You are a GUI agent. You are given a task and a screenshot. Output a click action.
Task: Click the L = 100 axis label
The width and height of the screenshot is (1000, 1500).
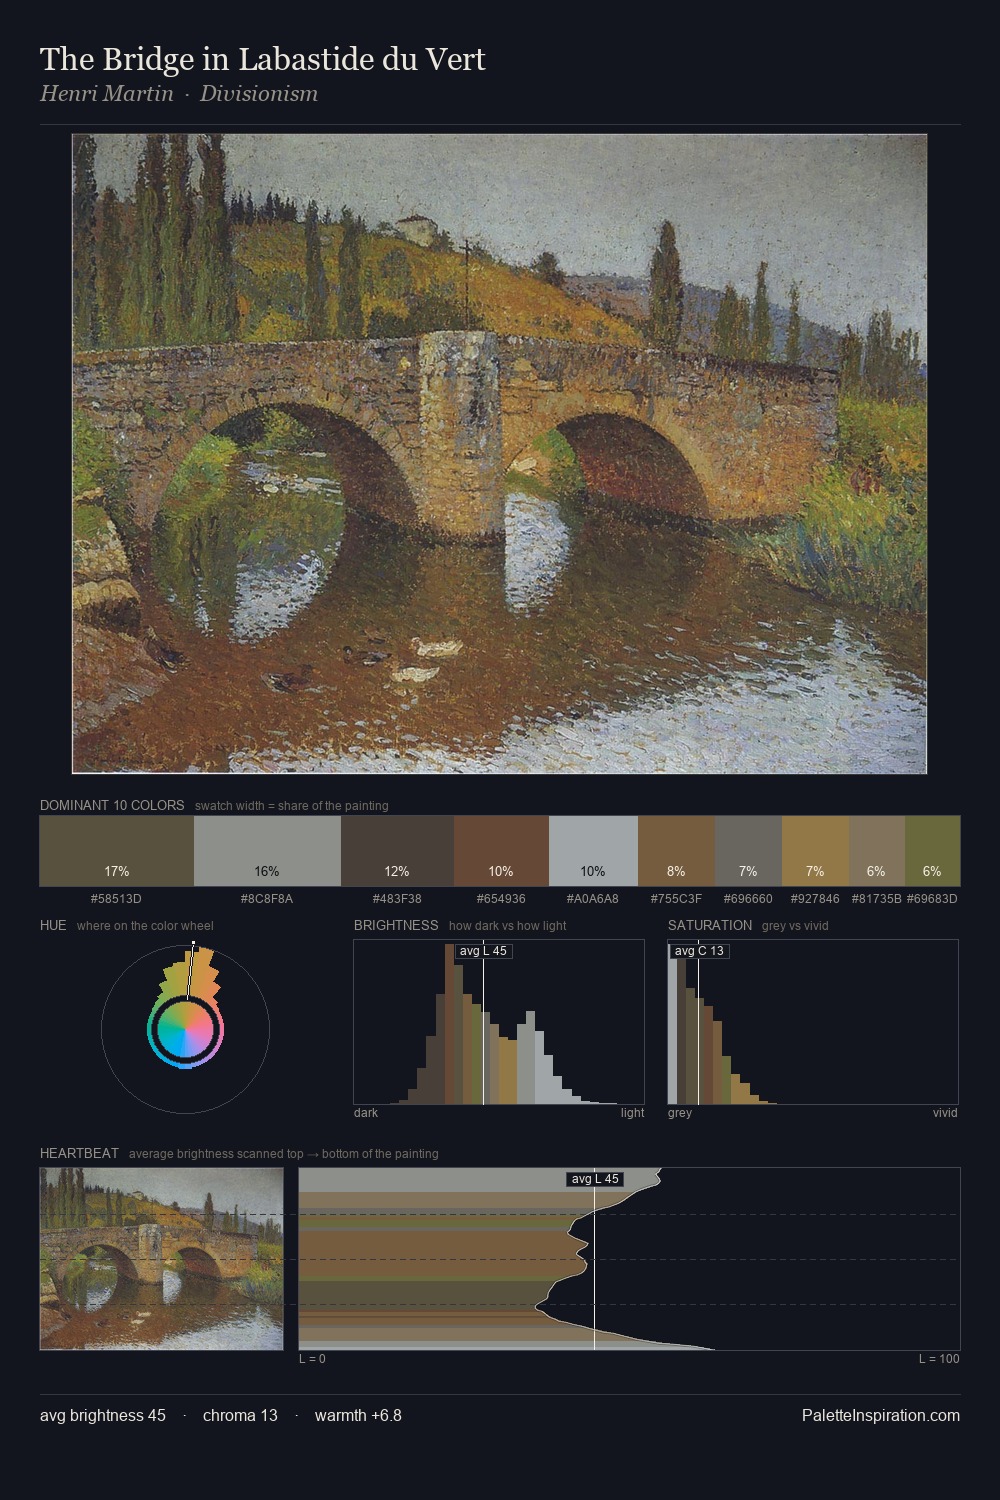(x=939, y=1358)
